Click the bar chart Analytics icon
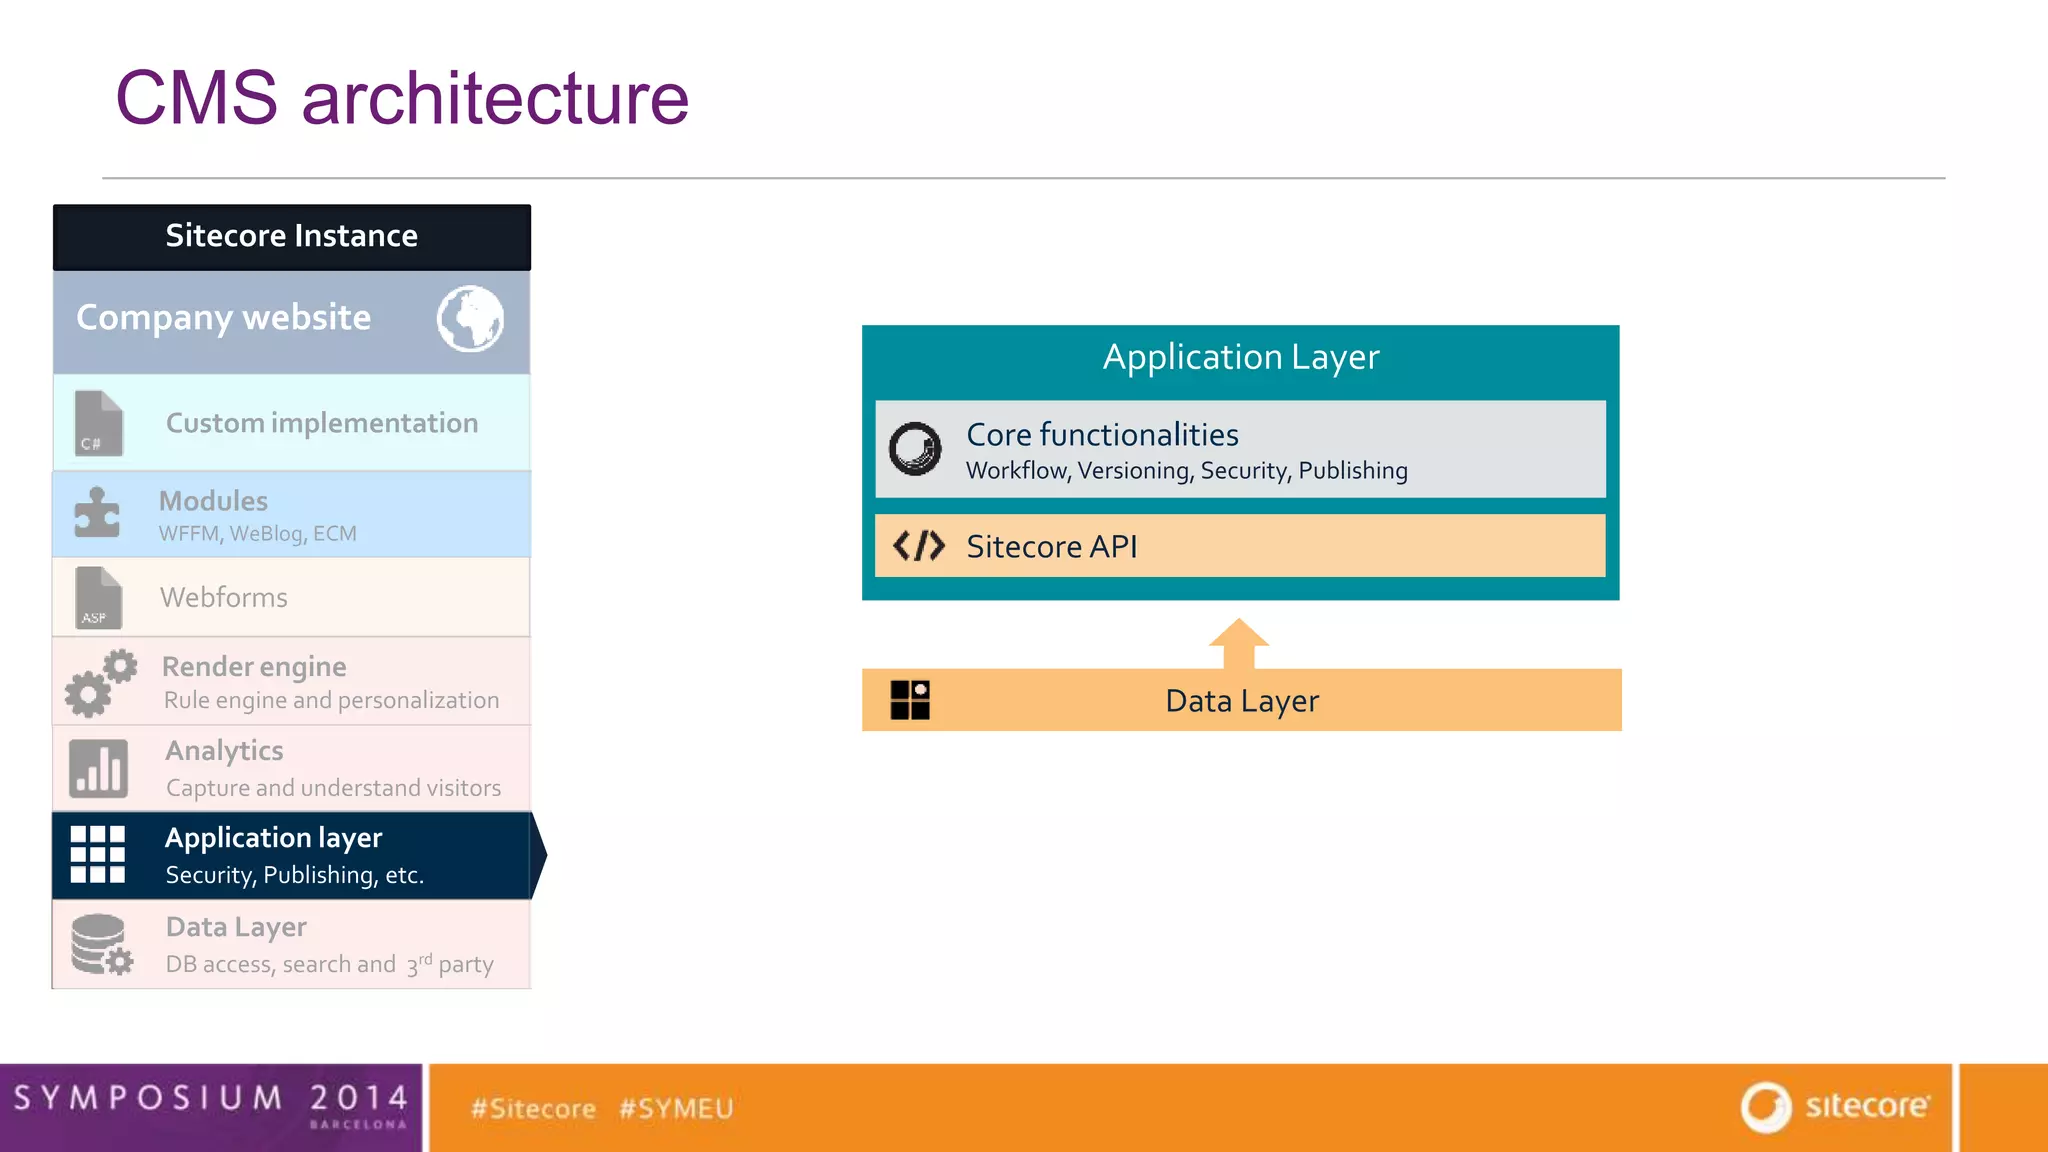This screenshot has height=1152, width=2048. [98, 768]
